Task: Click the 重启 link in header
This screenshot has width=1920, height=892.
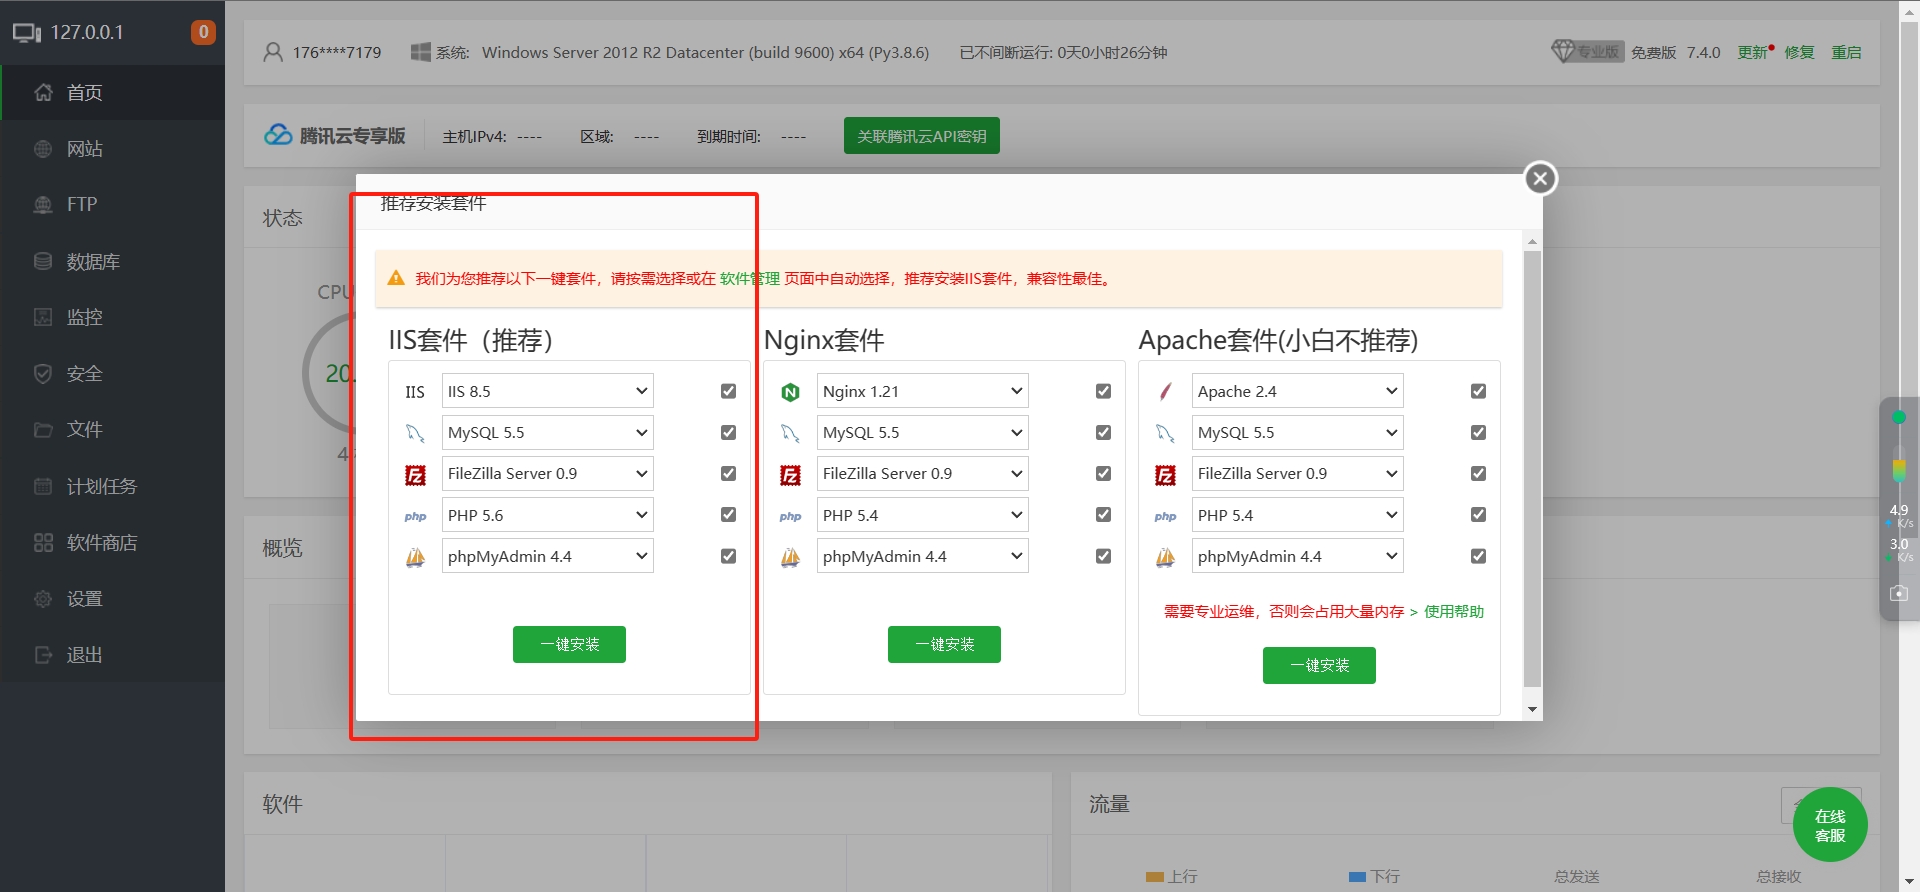Action: tap(1846, 52)
